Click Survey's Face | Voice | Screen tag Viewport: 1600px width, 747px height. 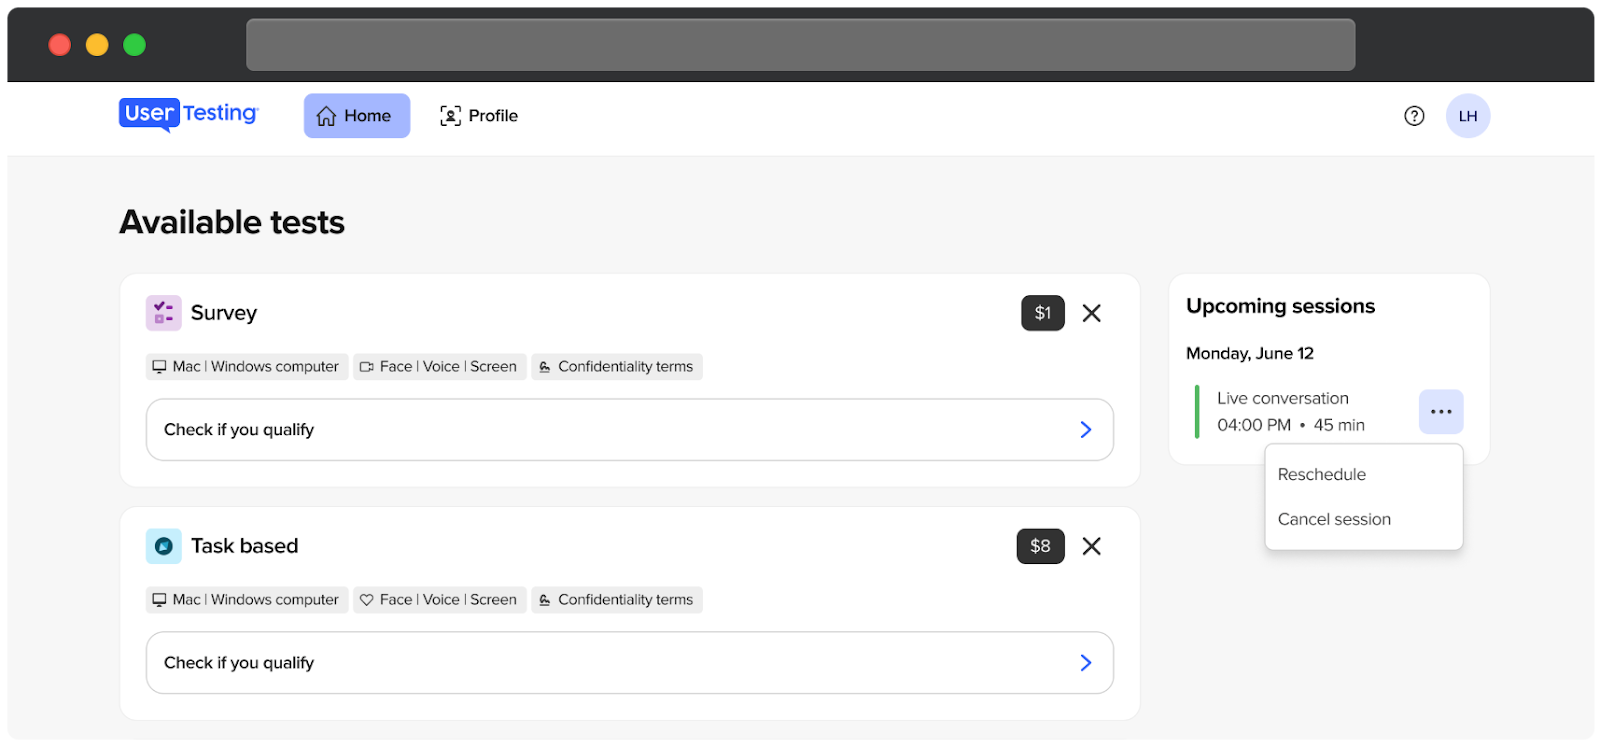click(x=440, y=367)
